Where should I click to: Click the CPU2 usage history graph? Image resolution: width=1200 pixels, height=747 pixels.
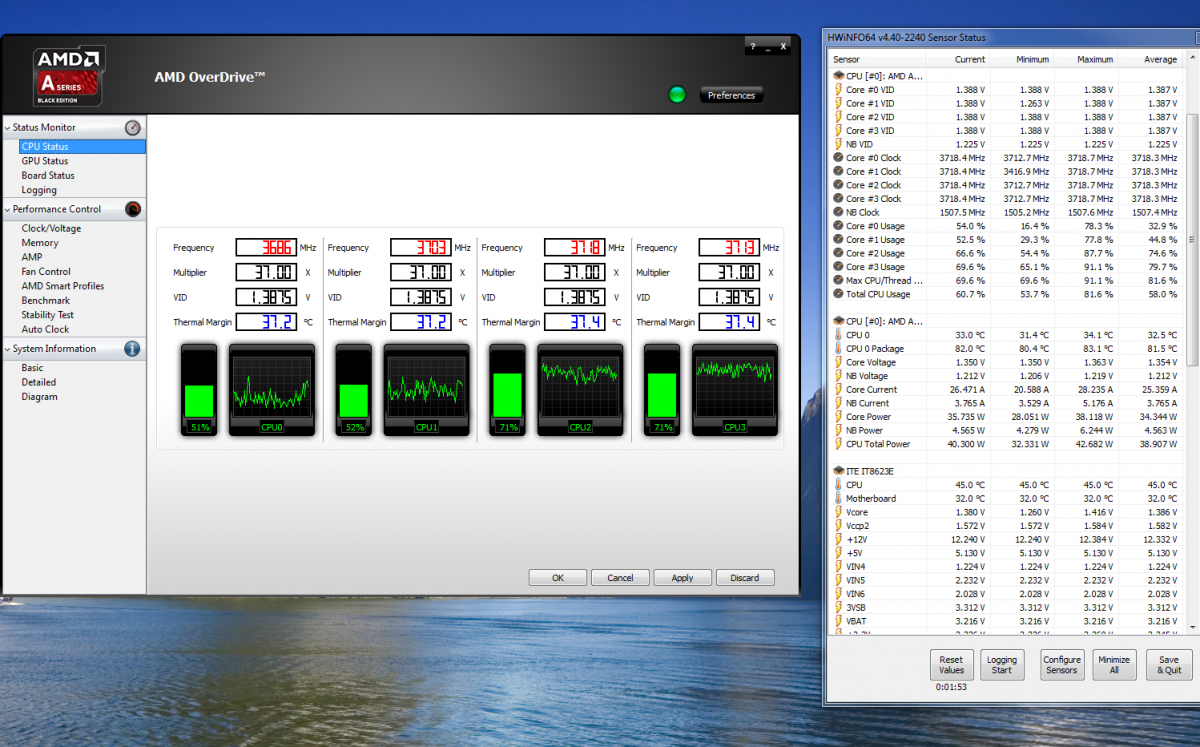[580, 389]
